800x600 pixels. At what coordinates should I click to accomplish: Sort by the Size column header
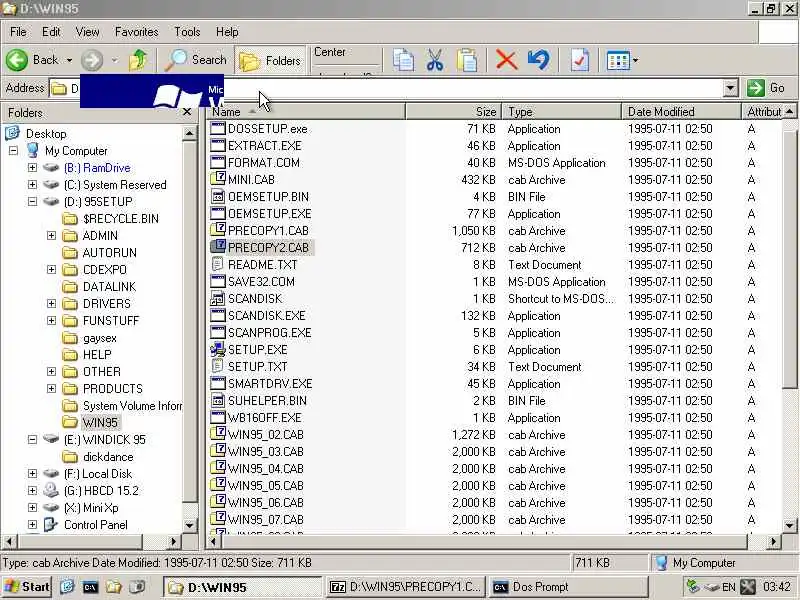click(454, 112)
